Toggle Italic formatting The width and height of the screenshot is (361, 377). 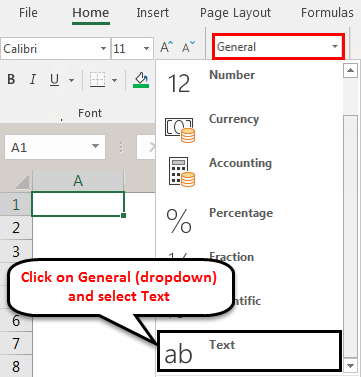[33, 80]
